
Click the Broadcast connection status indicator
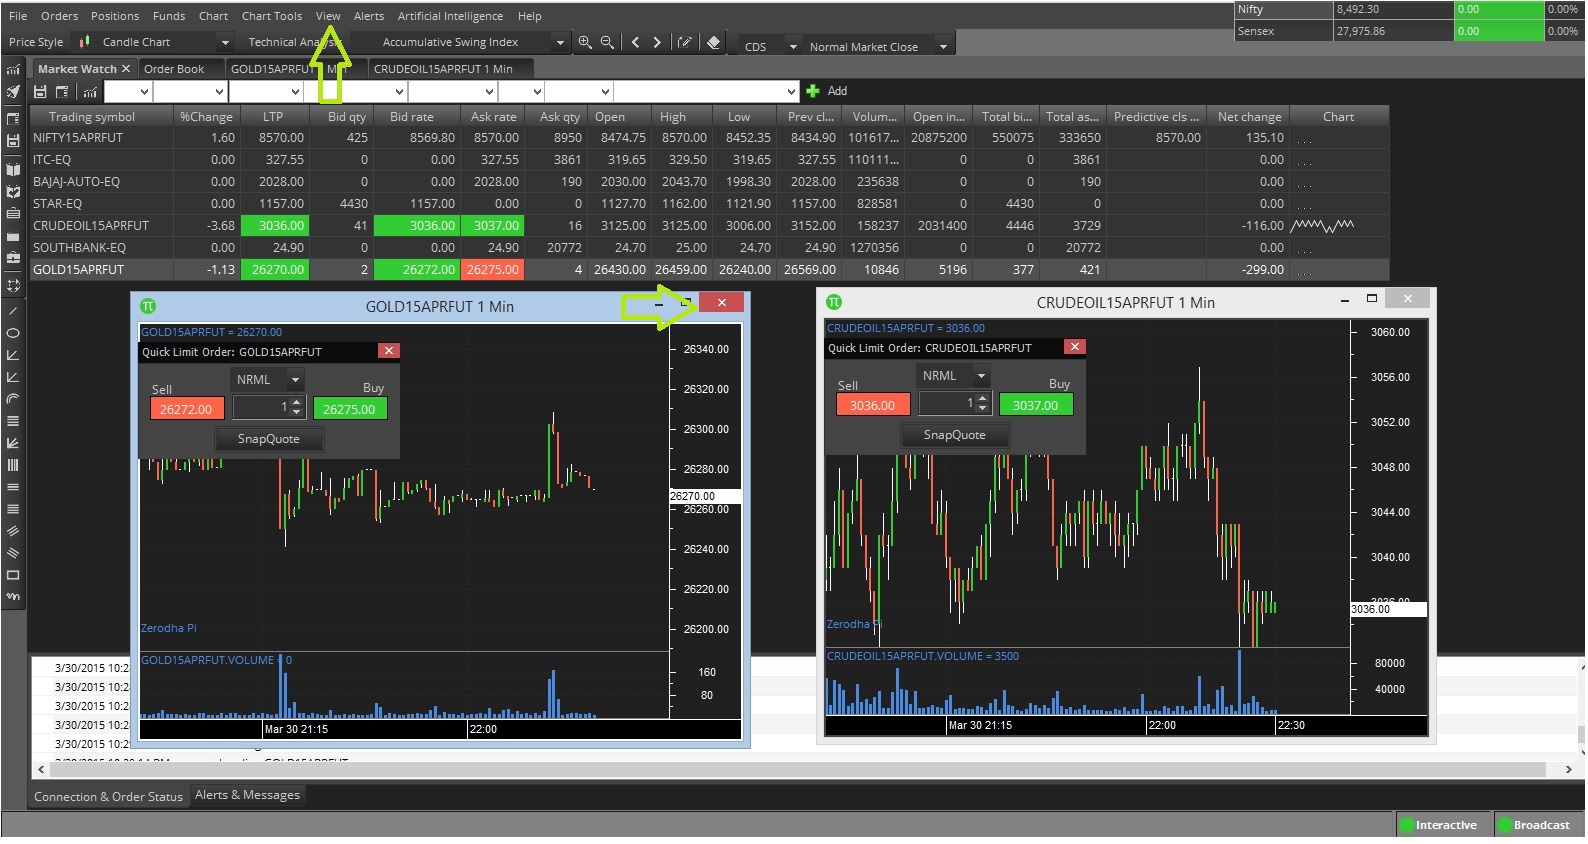tap(1534, 825)
